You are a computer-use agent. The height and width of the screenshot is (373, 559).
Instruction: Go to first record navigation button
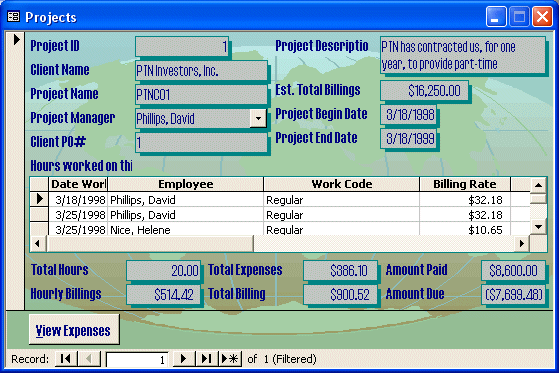pos(66,358)
